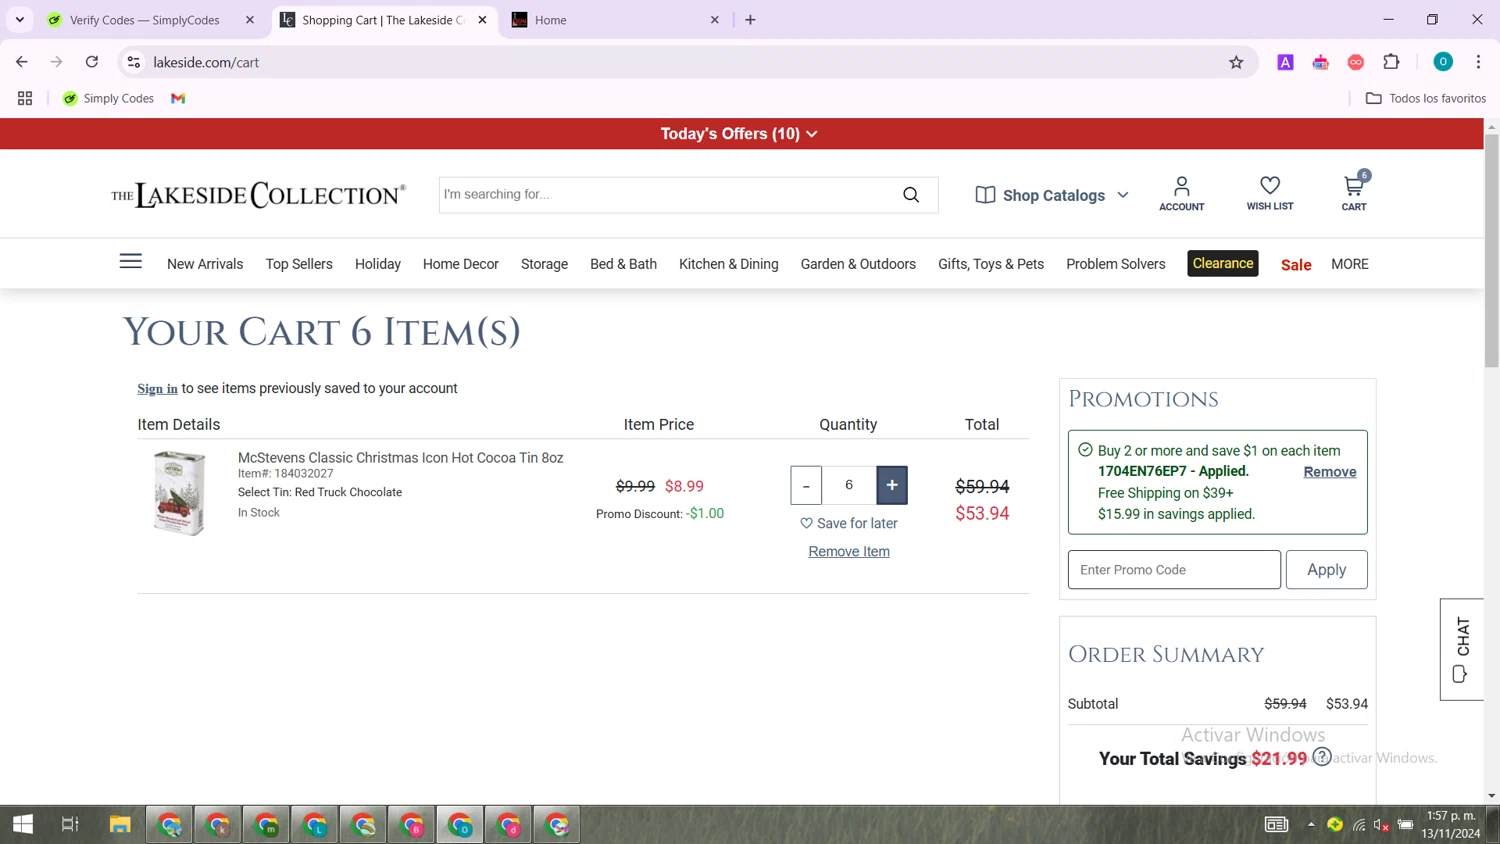The width and height of the screenshot is (1500, 844).
Task: Click the Lakeside Collection logo
Action: [258, 195]
